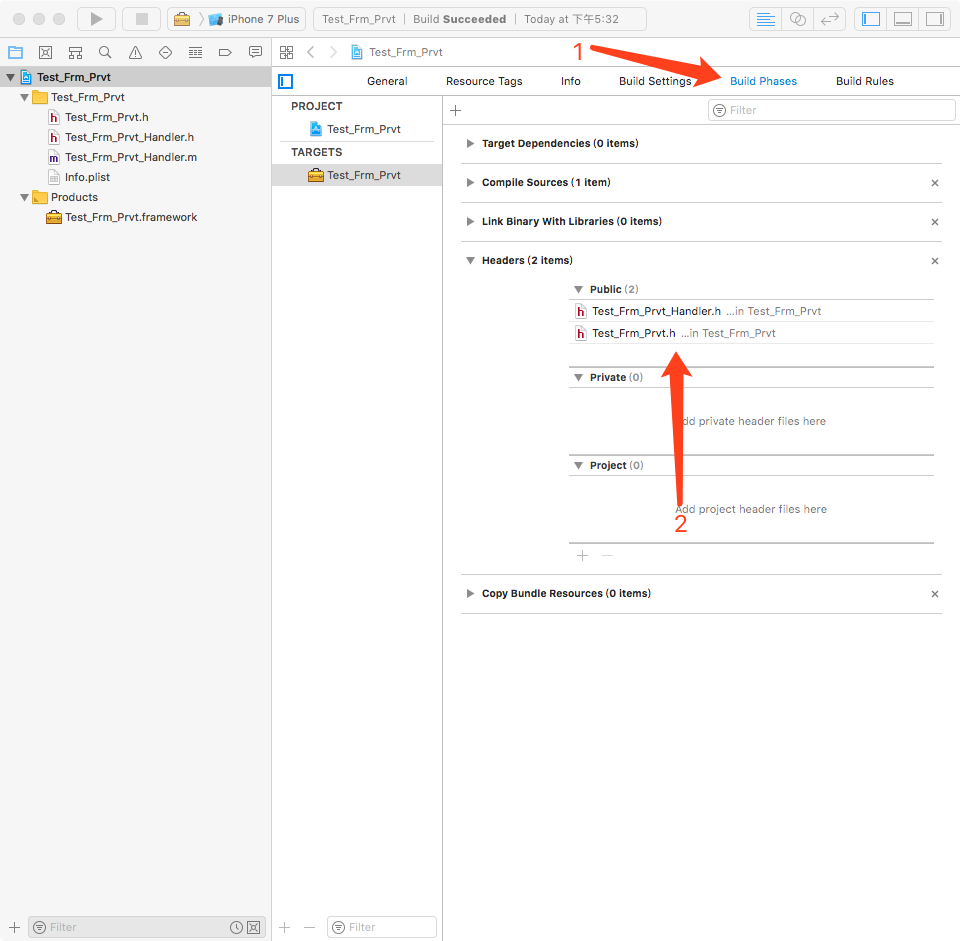Add a new build phase
Viewport: 960px width, 941px height.
click(456, 111)
